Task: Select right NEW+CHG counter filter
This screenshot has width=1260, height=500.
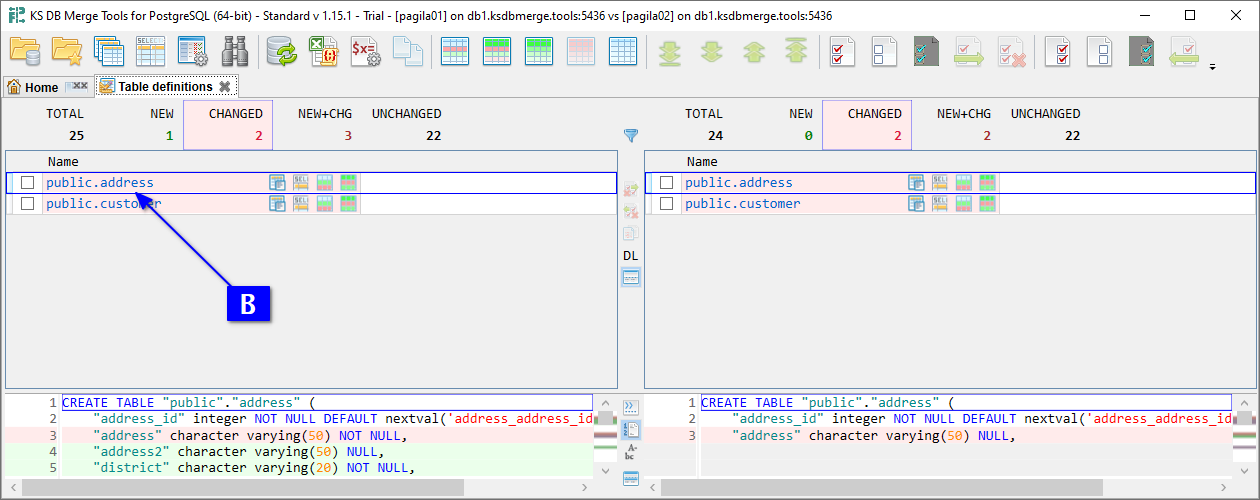Action: (963, 125)
